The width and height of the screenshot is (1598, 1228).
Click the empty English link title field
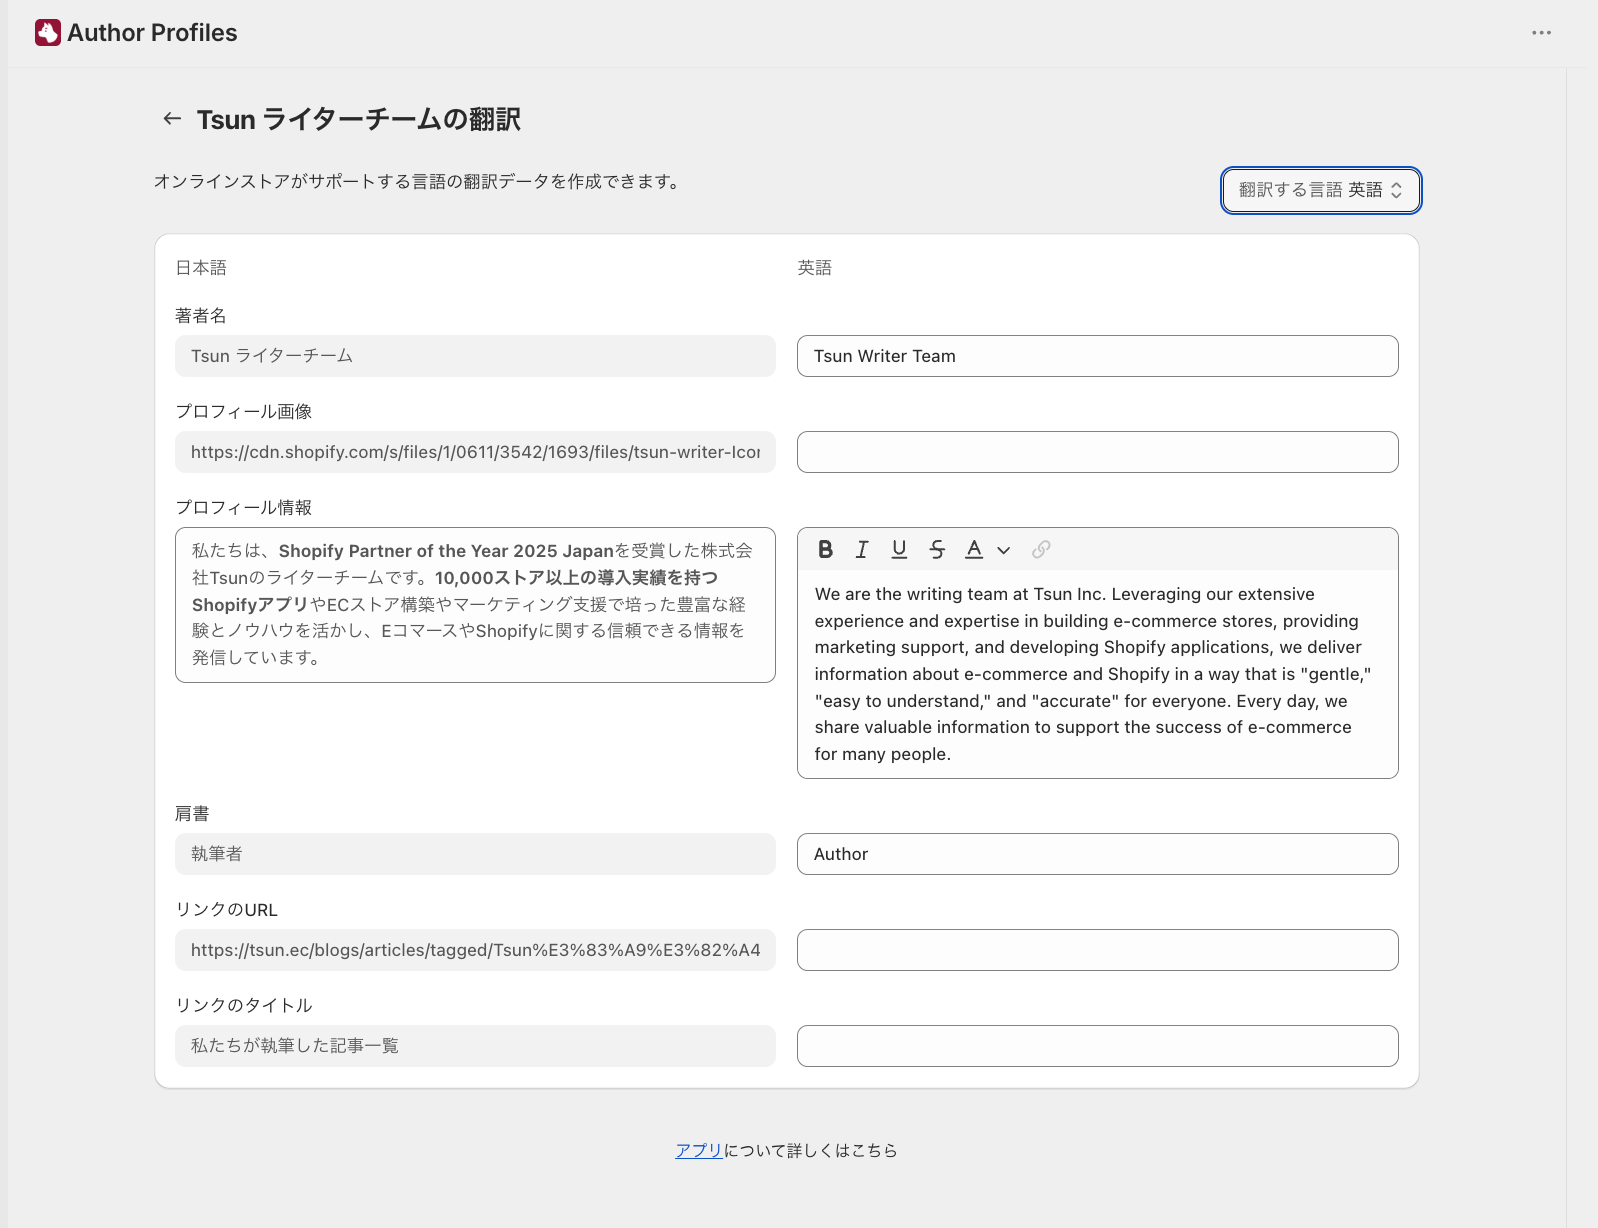1097,1046
